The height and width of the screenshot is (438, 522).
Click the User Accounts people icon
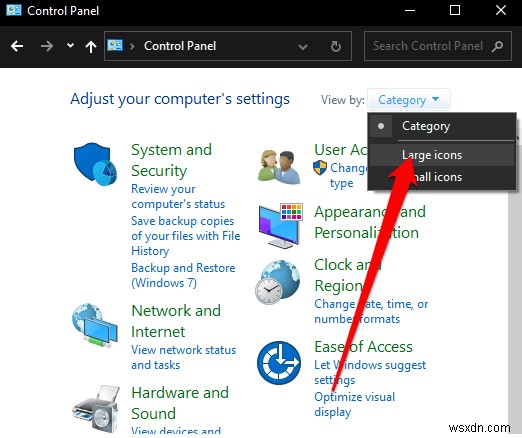pos(279,166)
